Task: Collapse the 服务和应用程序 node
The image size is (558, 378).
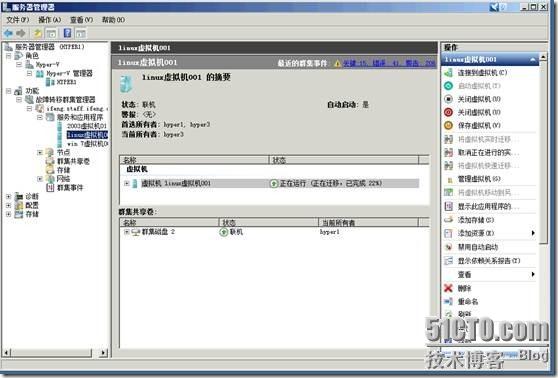Action: [x=40, y=117]
